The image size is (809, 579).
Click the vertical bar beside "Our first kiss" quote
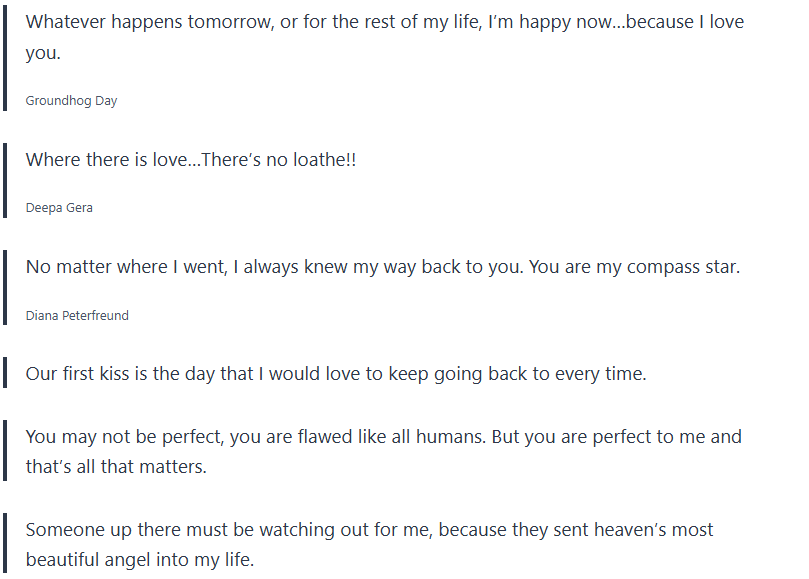pos(6,374)
